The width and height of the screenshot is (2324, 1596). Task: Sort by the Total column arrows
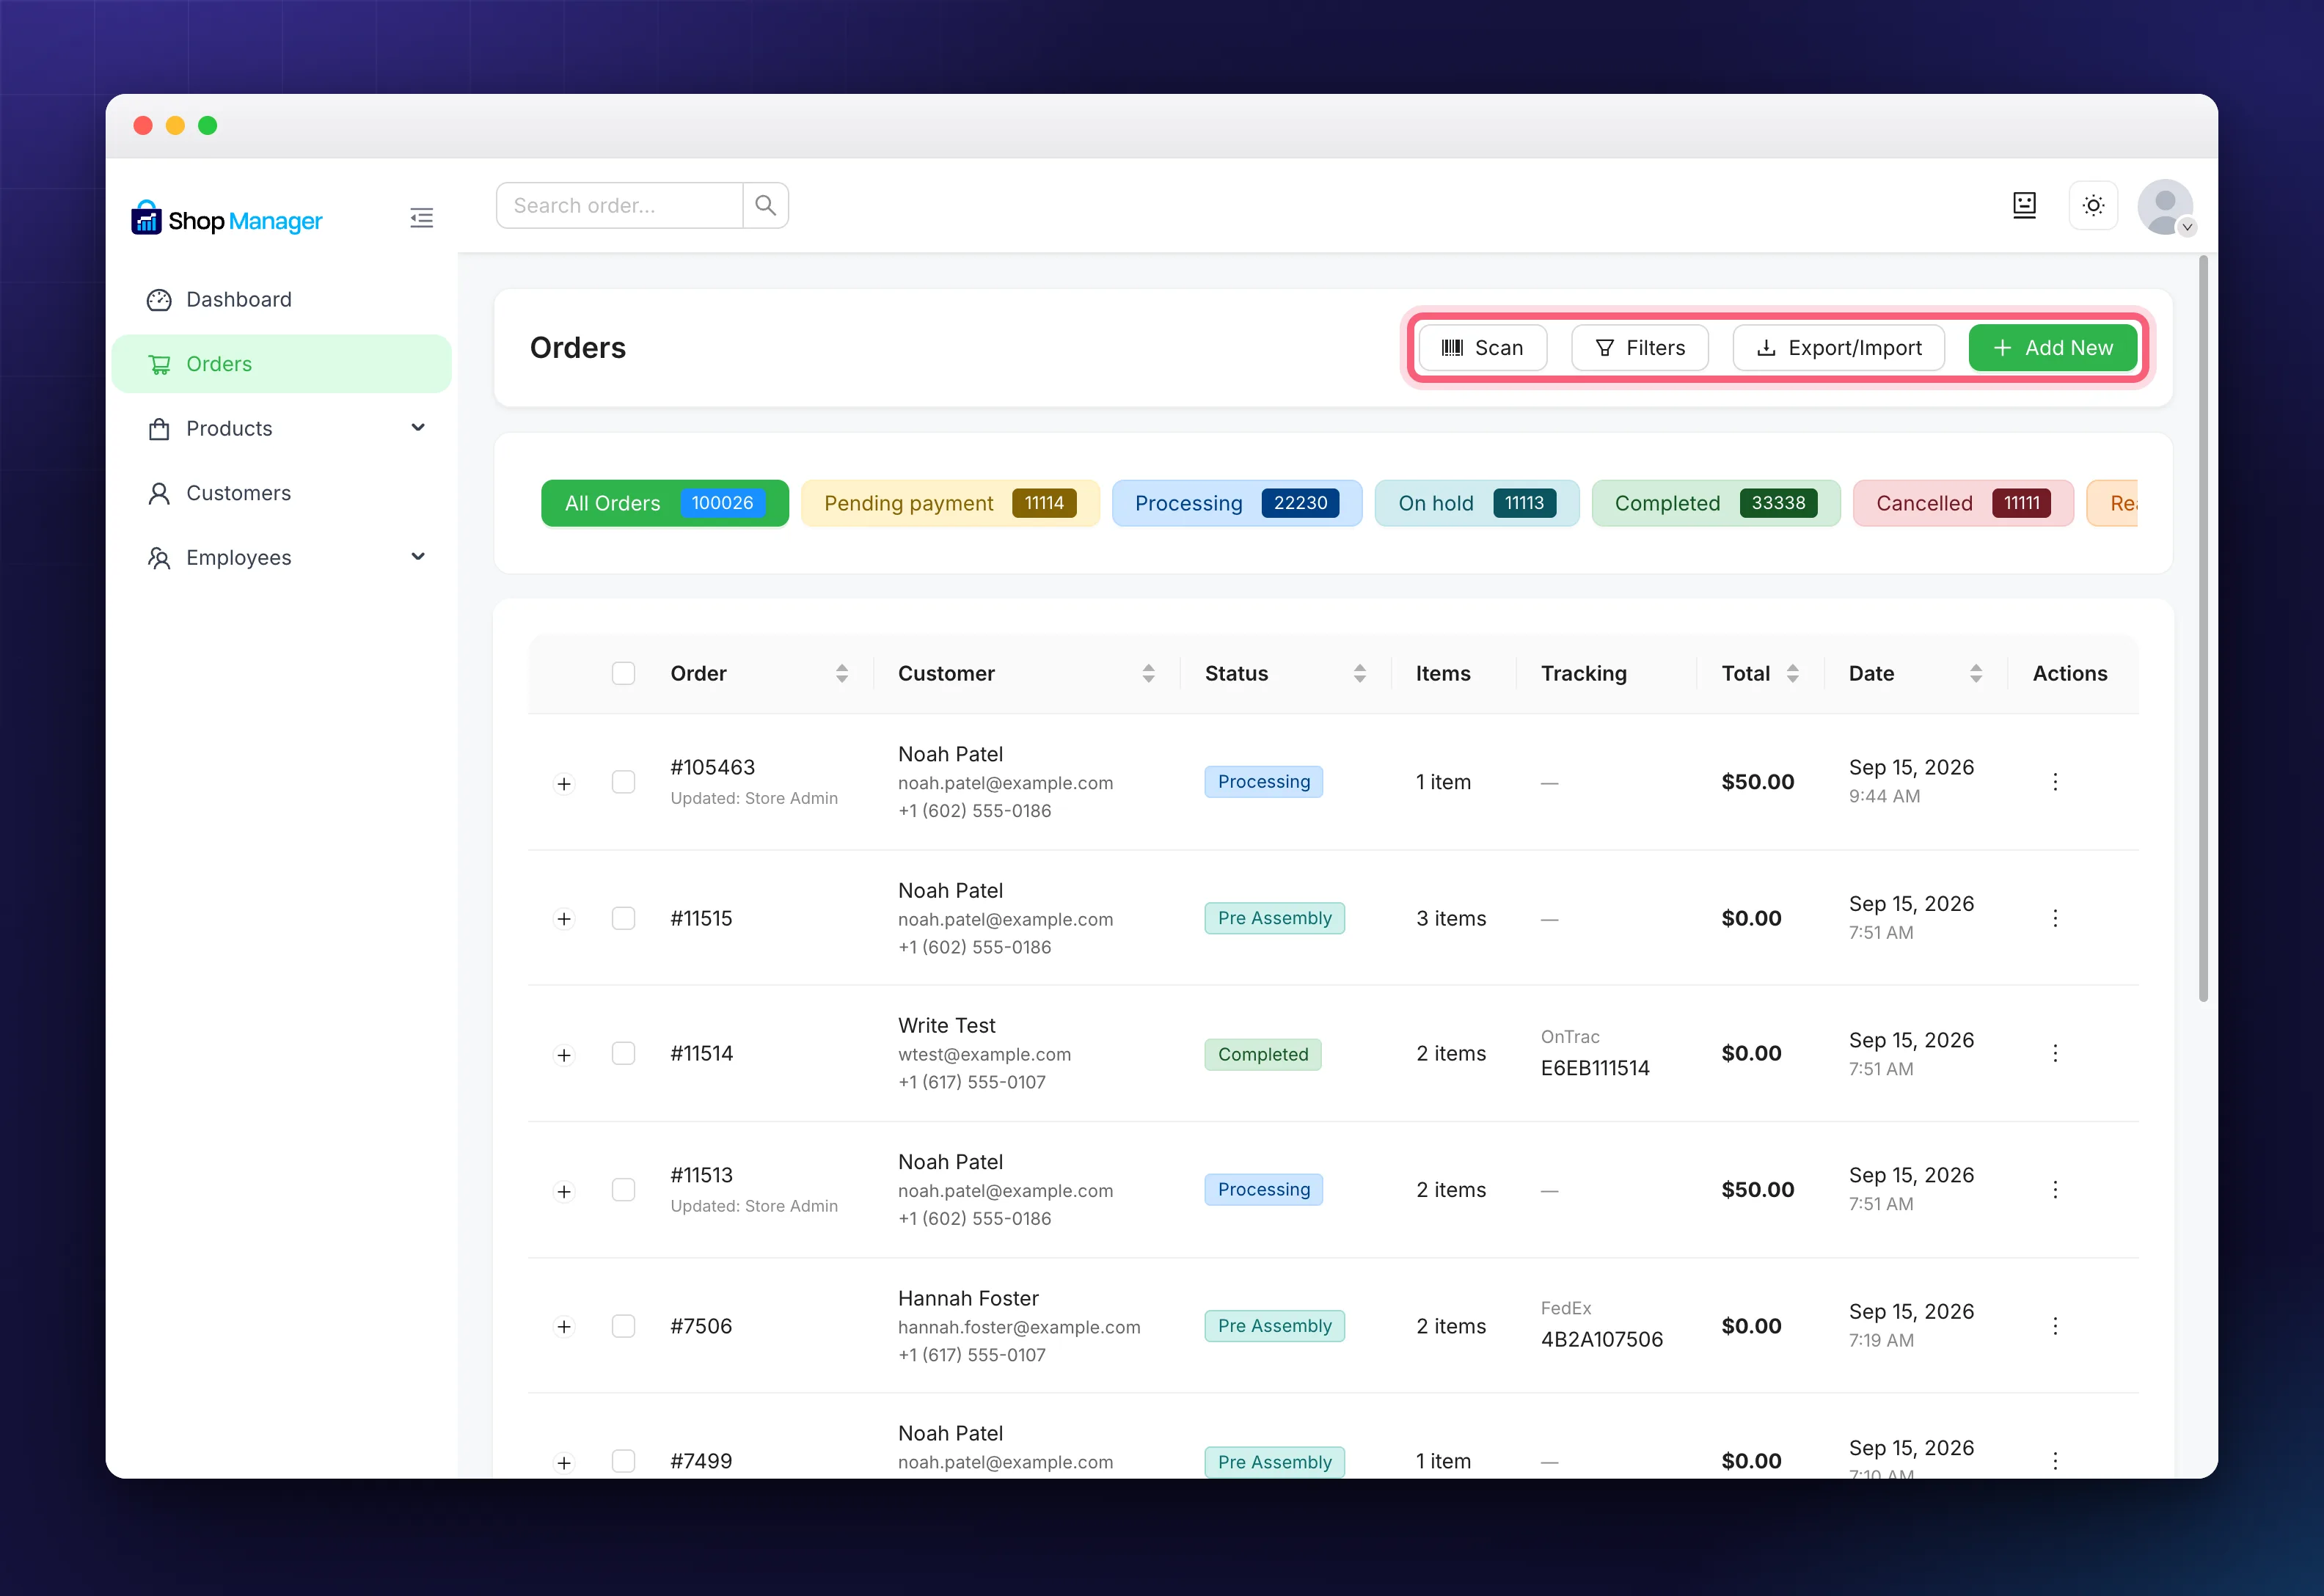1793,674
